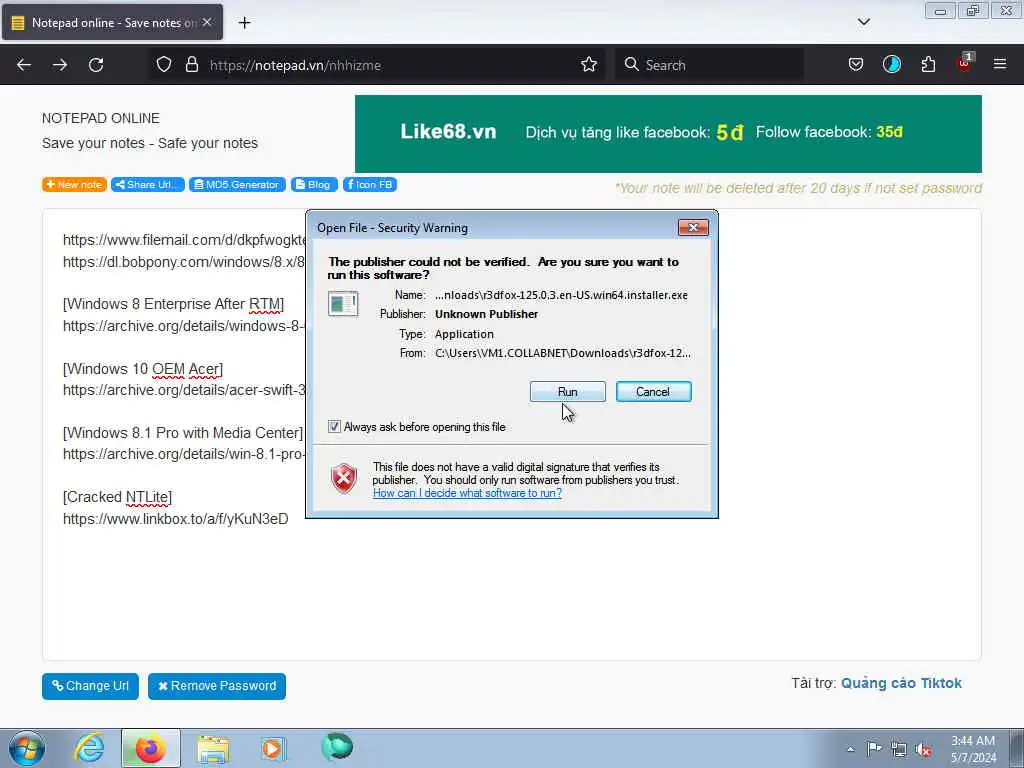Launch Internet Explorer from the taskbar
The image size is (1024, 768).
pyautogui.click(x=89, y=748)
